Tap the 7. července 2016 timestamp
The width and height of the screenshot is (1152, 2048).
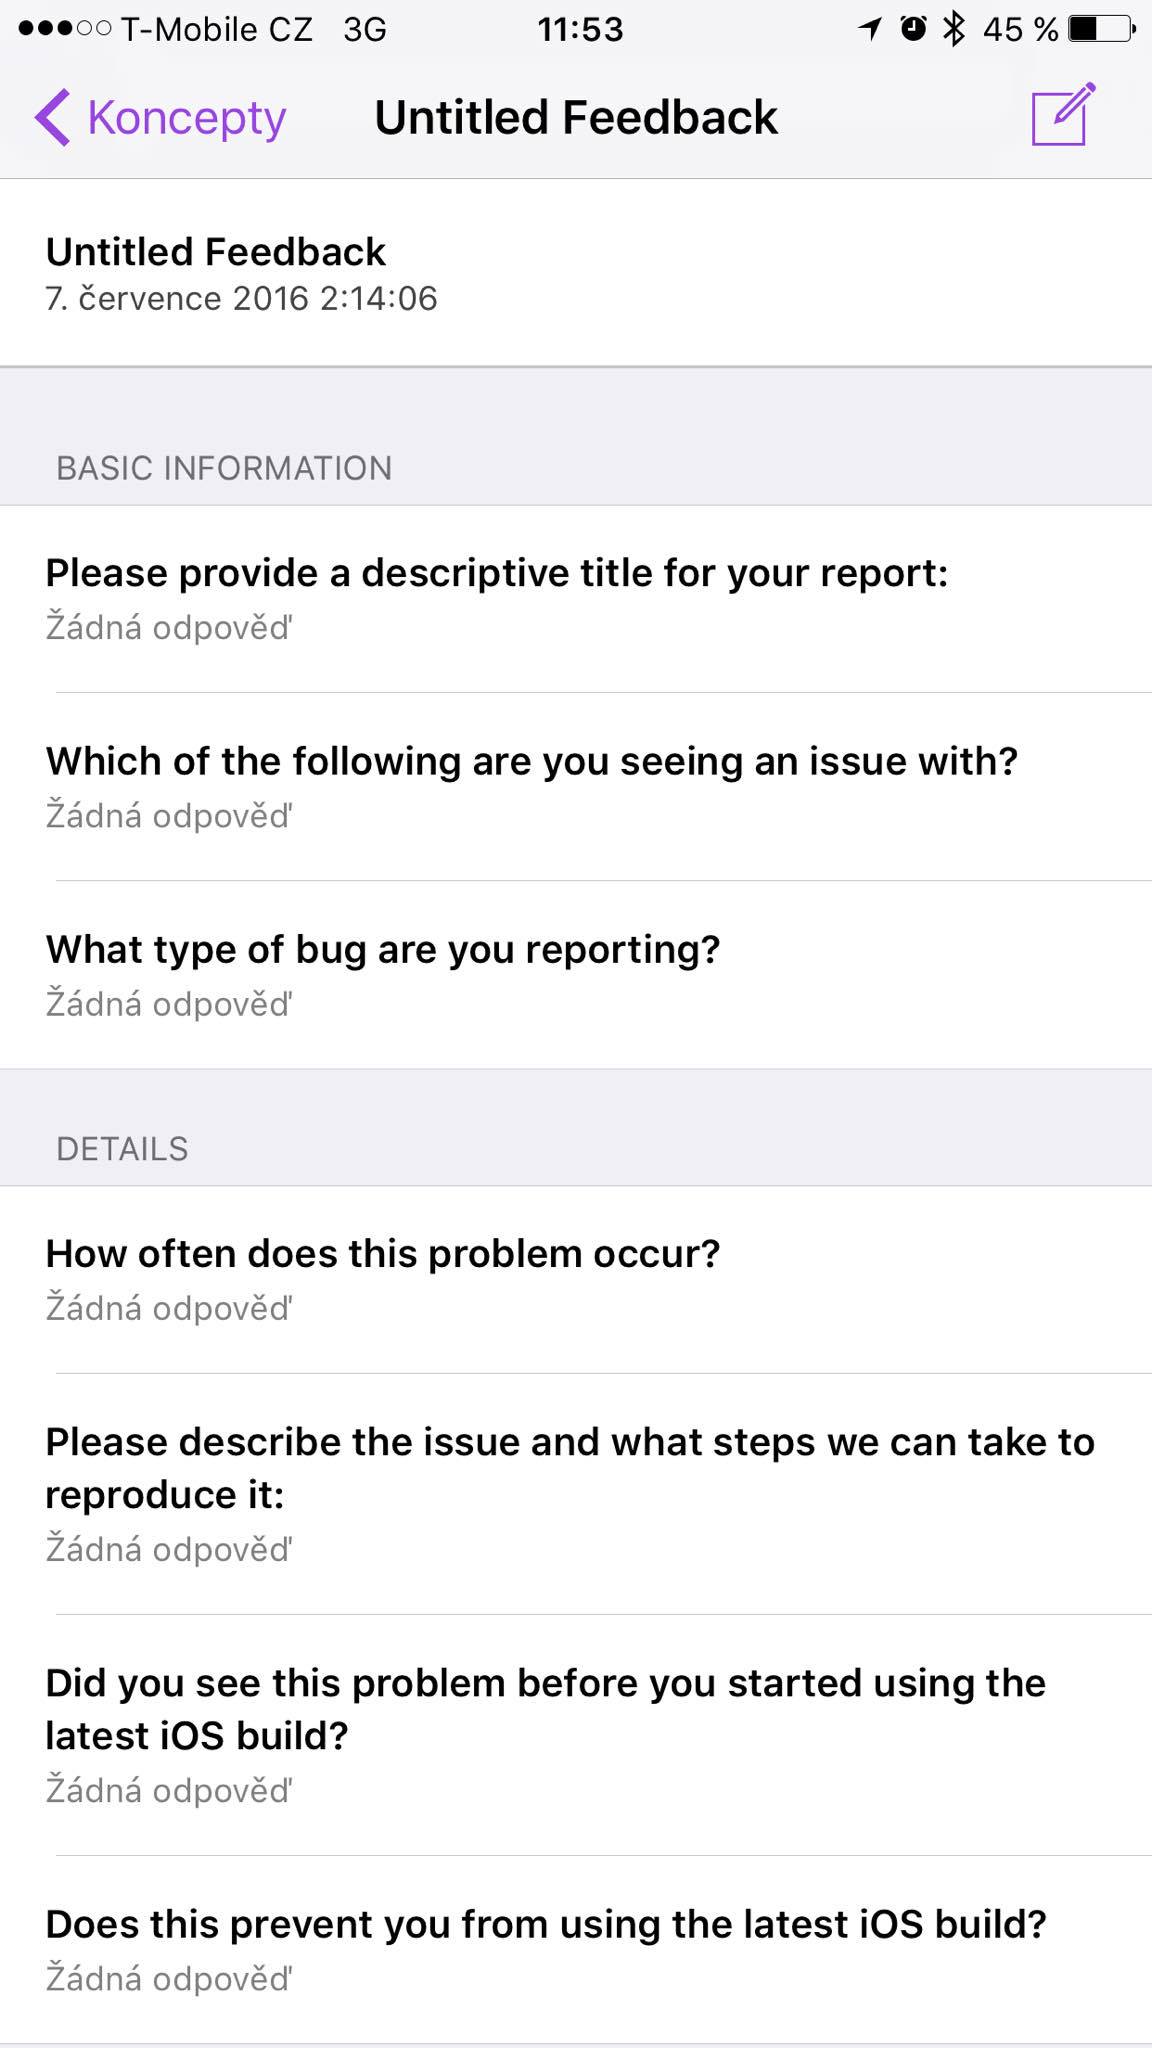241,298
